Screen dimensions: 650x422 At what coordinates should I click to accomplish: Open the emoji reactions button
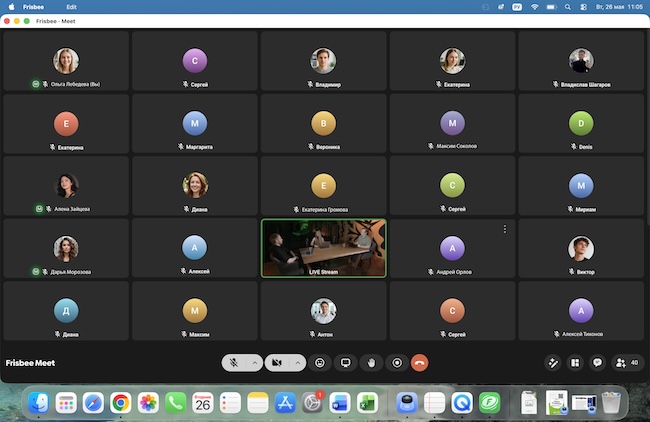320,363
